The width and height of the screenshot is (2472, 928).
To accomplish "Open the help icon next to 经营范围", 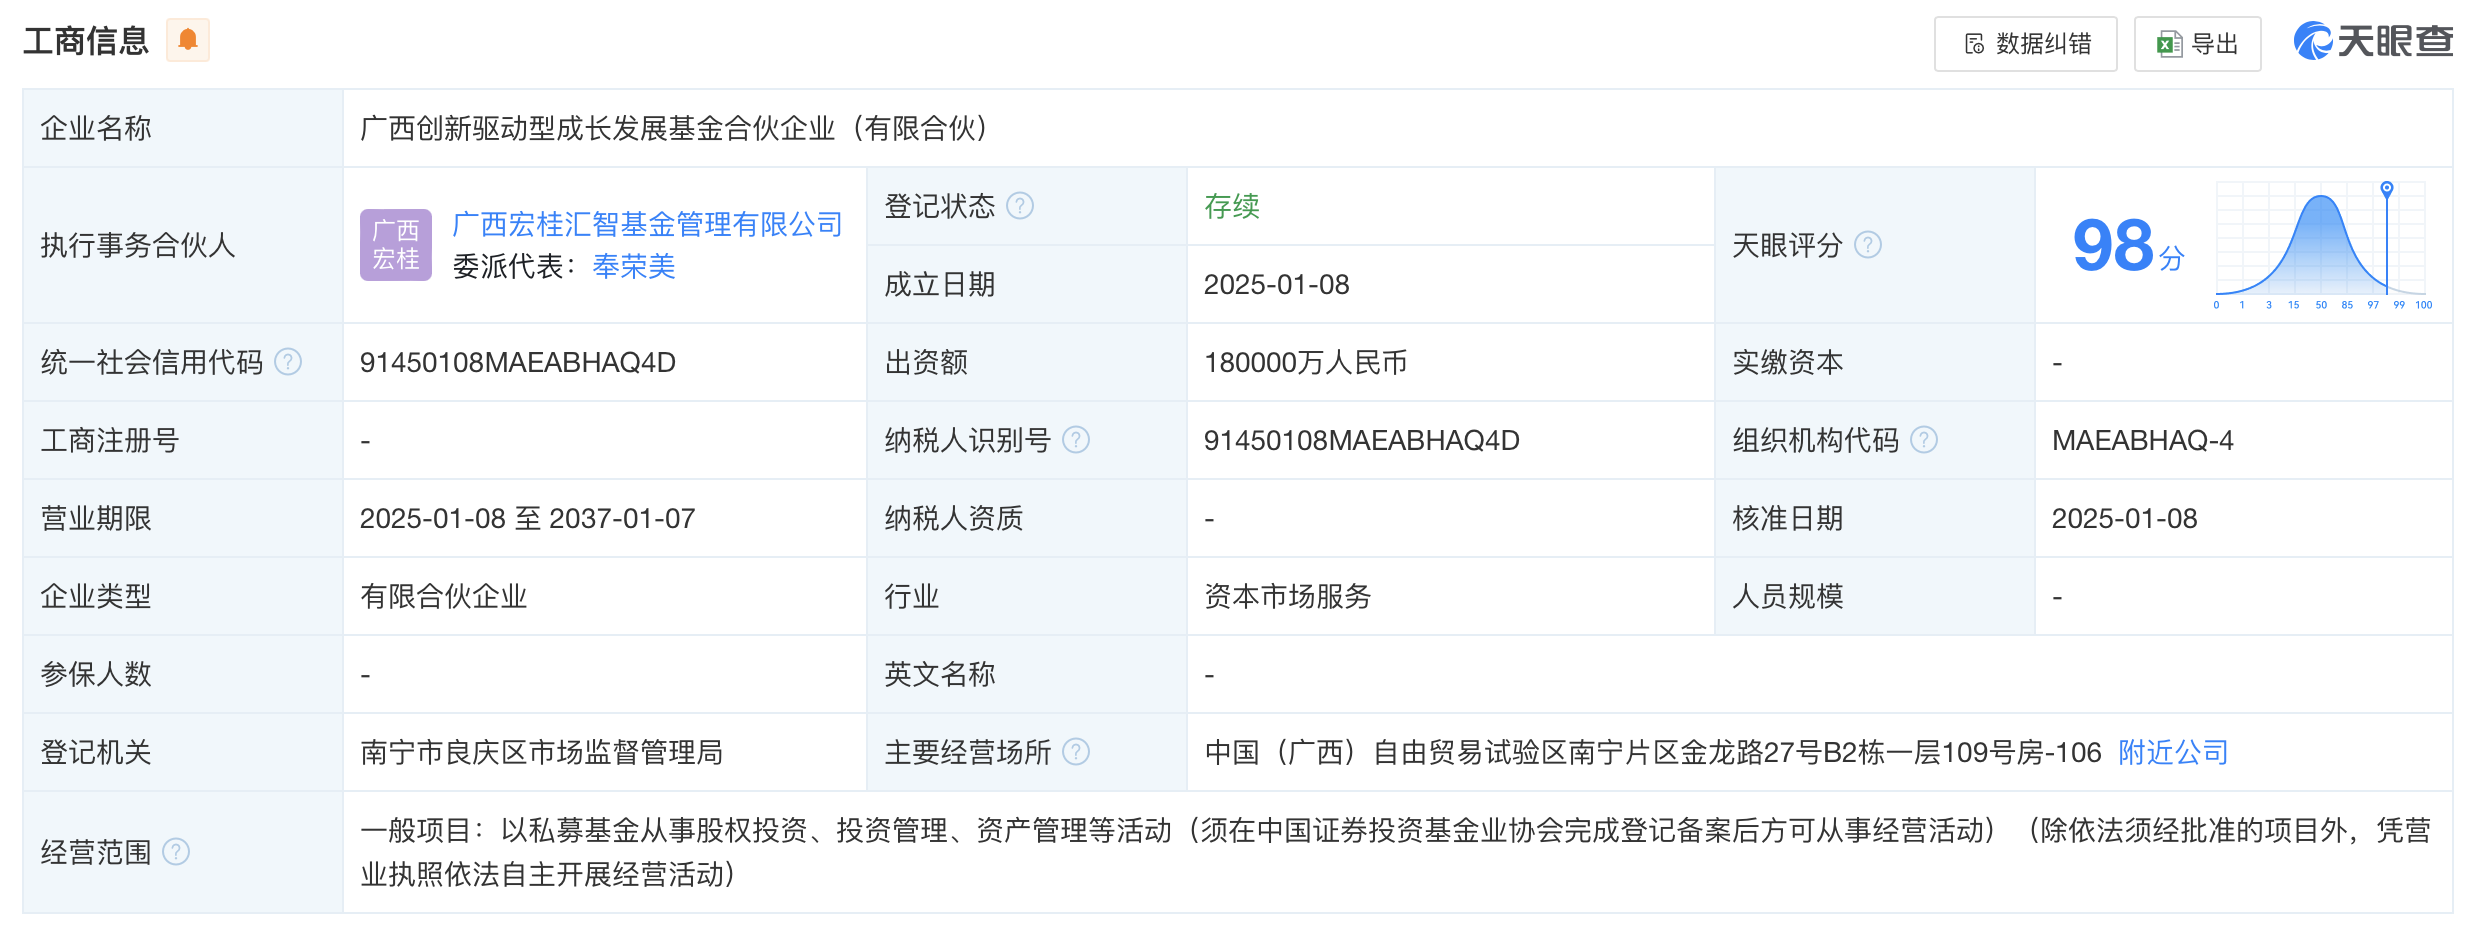I will 178,851.
